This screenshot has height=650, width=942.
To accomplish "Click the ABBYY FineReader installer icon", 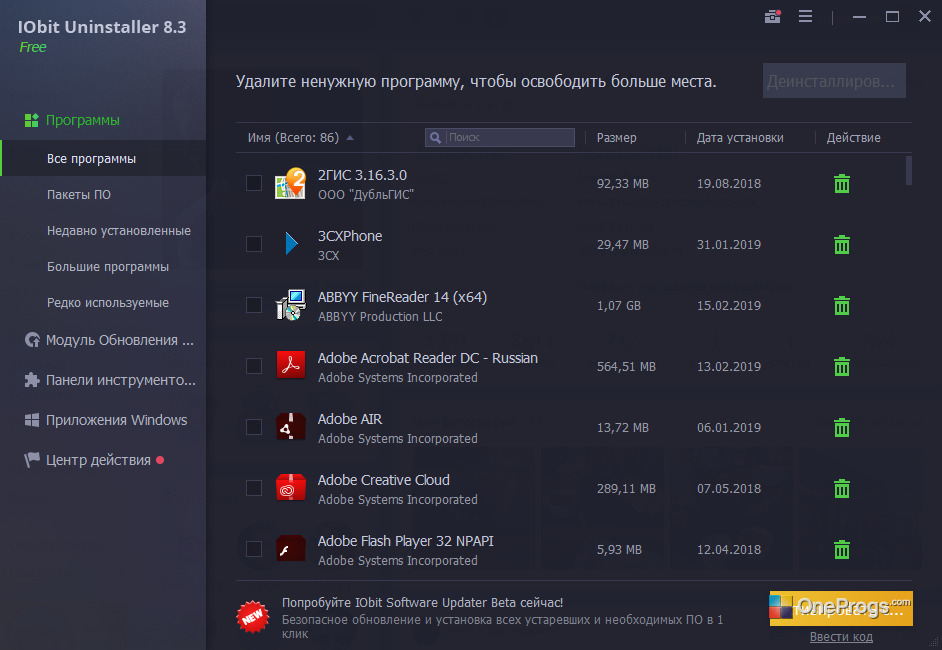I will point(291,305).
